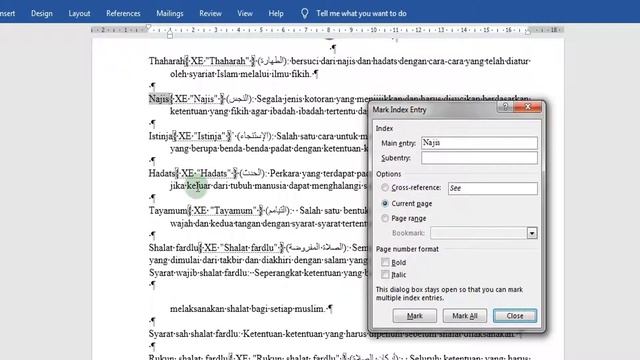Click the Mark button
The height and width of the screenshot is (360, 640).
click(x=415, y=316)
